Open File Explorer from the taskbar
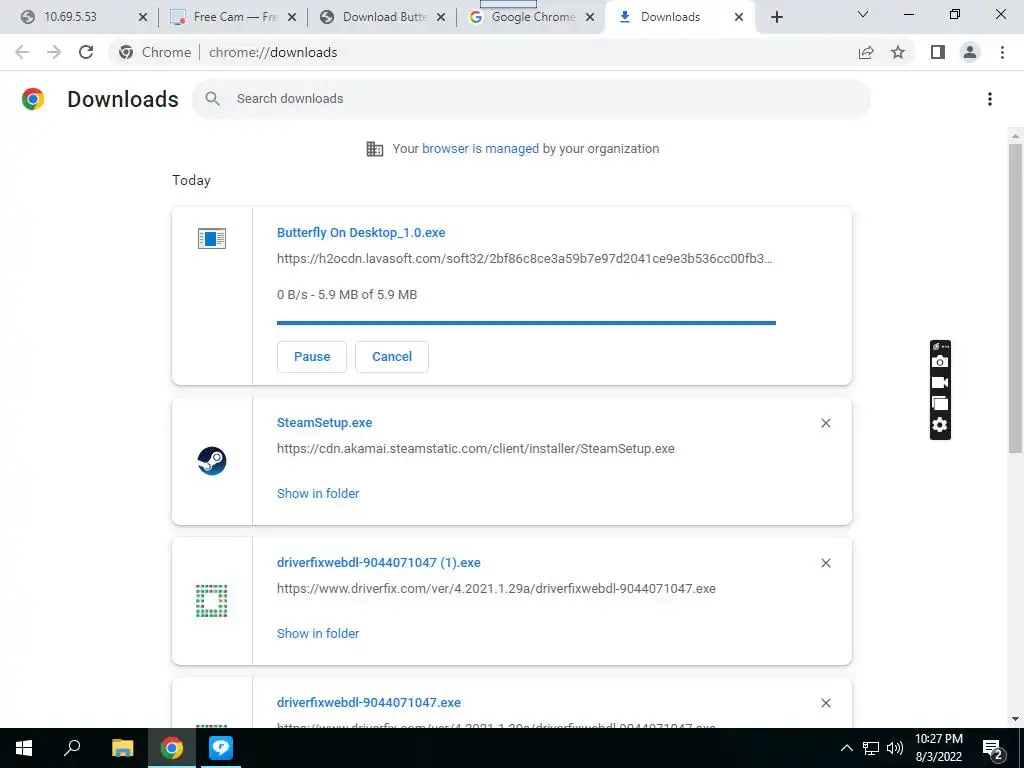Screen dimensions: 1024x768 pyautogui.click(x=122, y=748)
